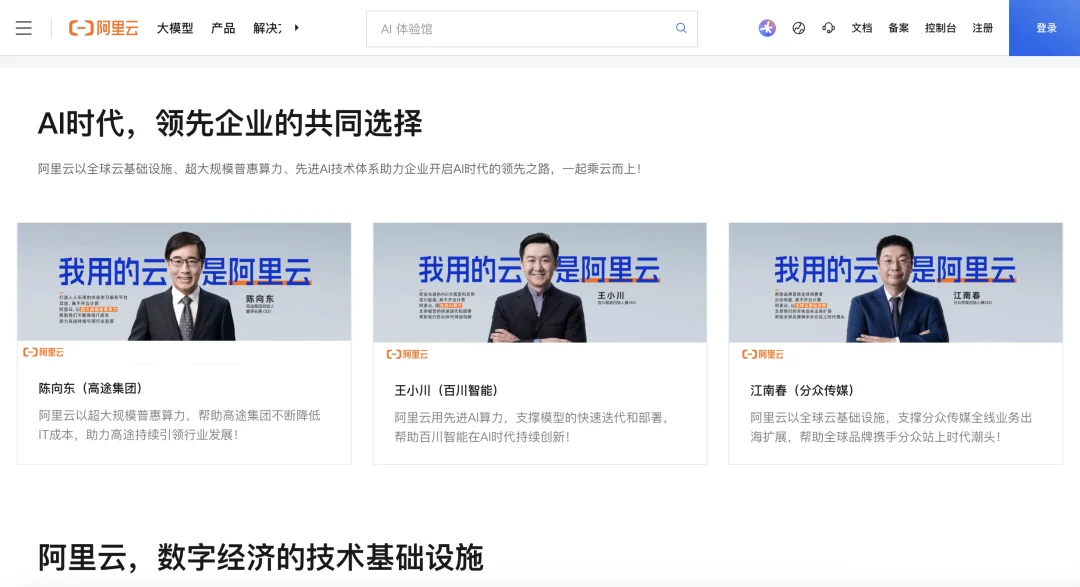Open the hamburger navigation menu
1080x587 pixels.
click(24, 28)
